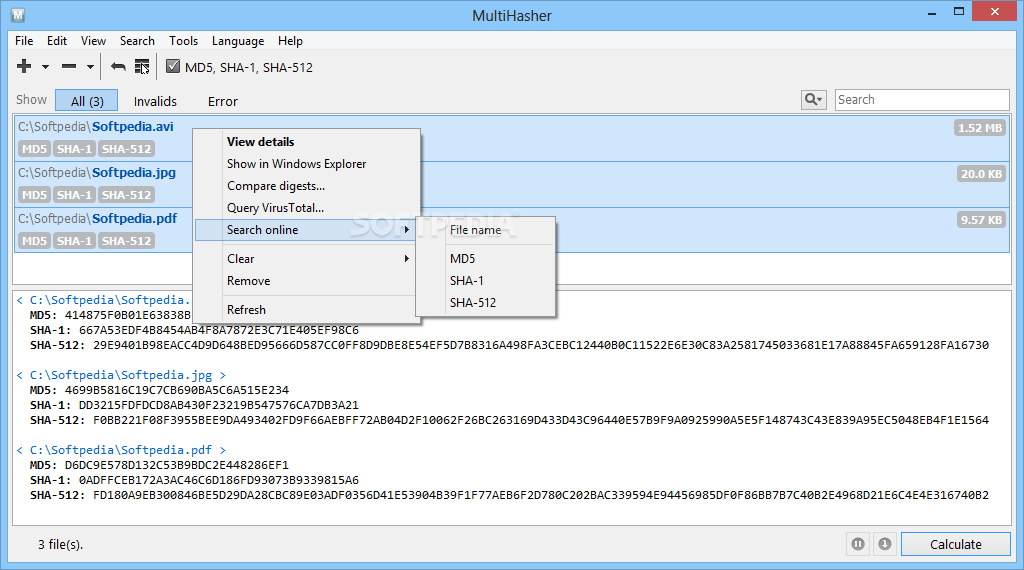Click the 20.0 KB size label
This screenshot has width=1024, height=570.
(x=981, y=174)
